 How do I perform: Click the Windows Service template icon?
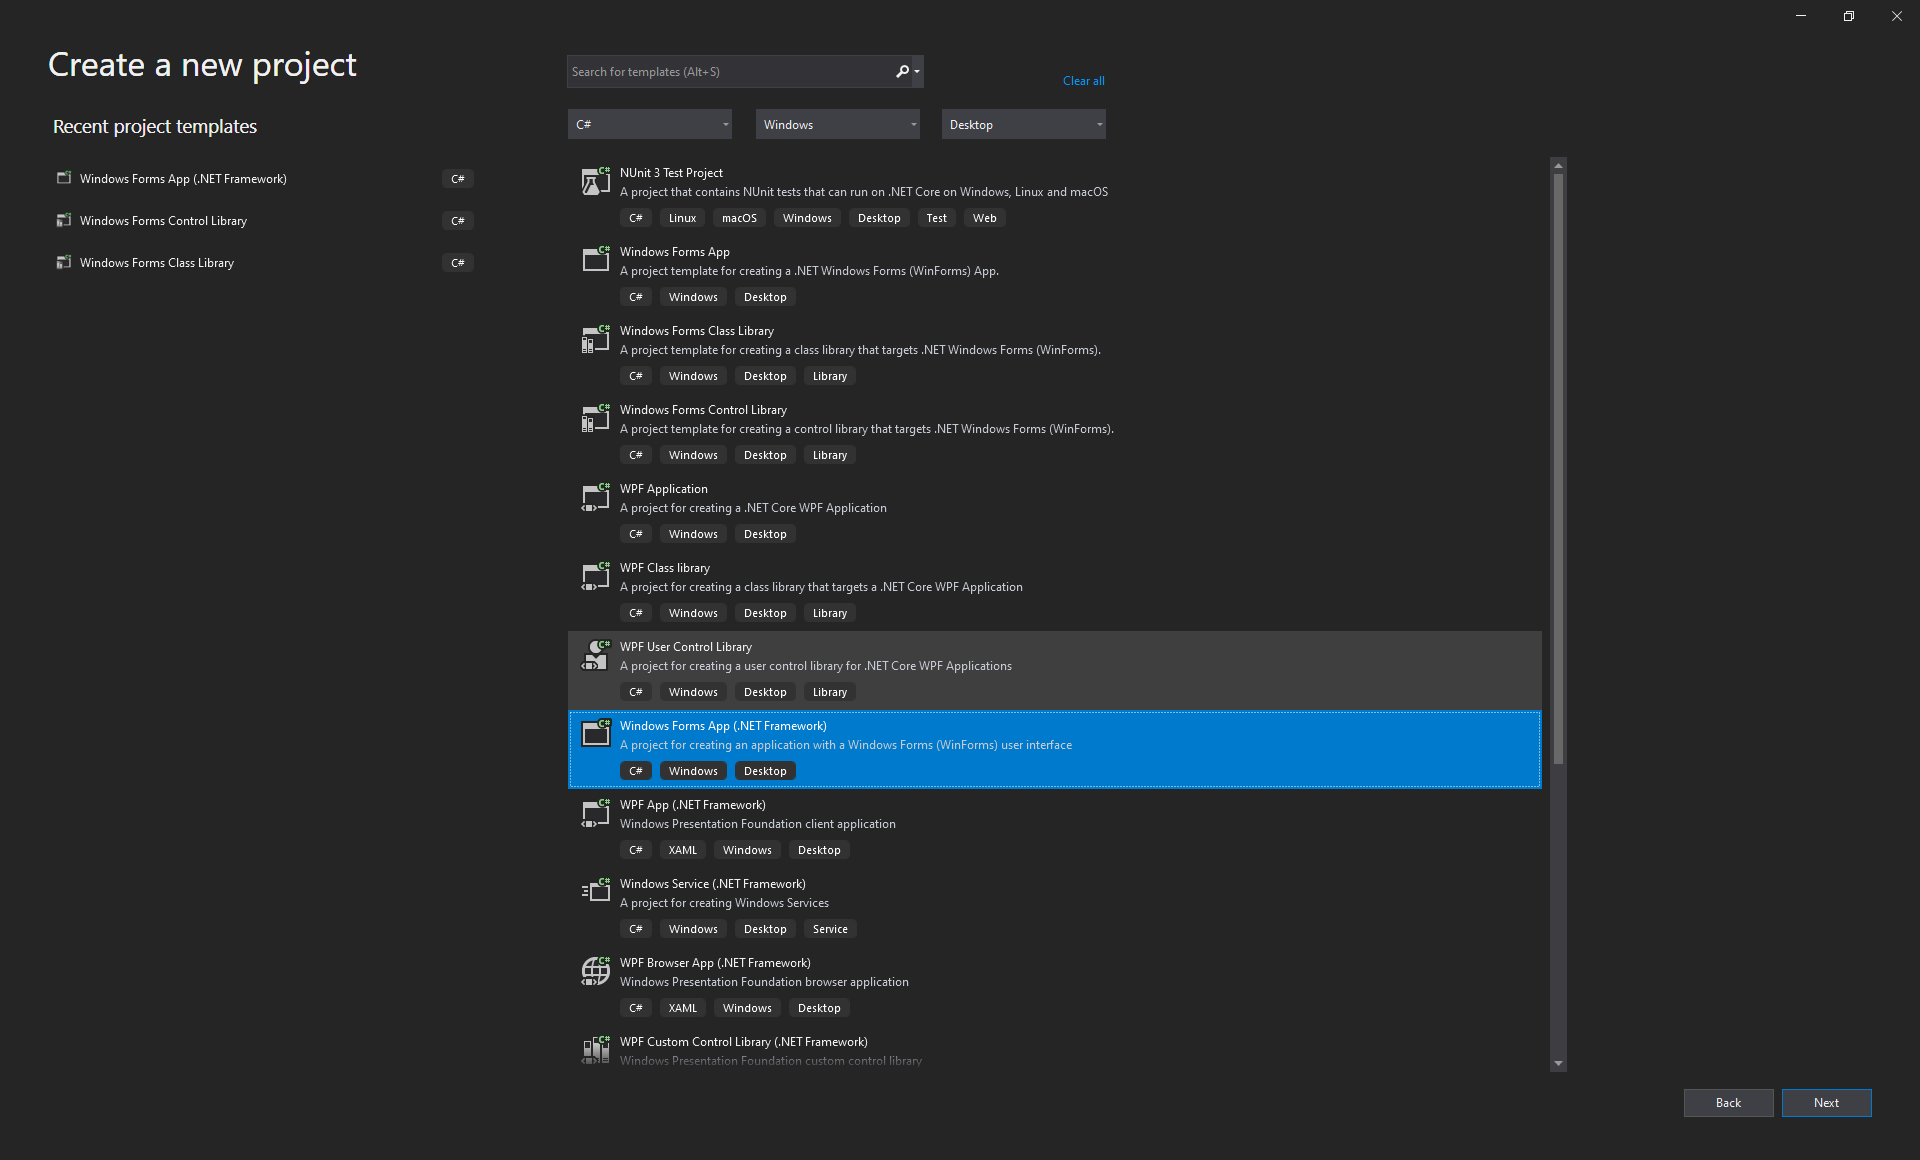pos(596,891)
